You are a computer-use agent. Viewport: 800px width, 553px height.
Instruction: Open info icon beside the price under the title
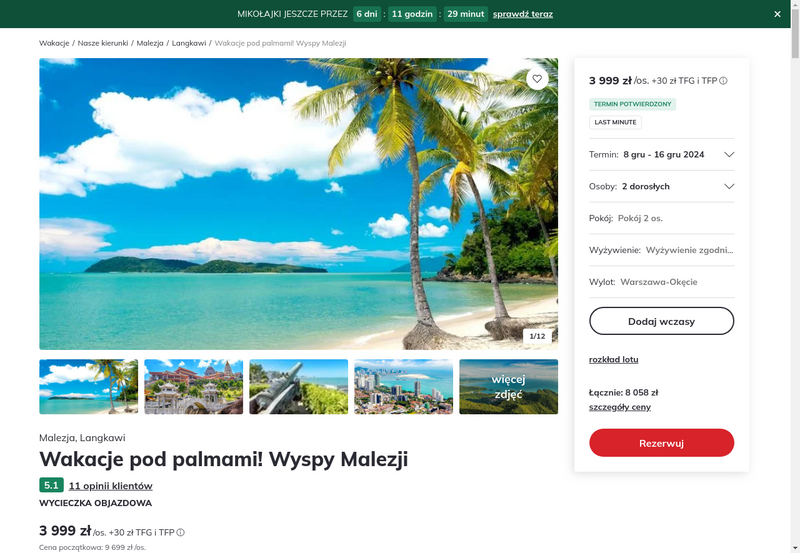point(181,533)
